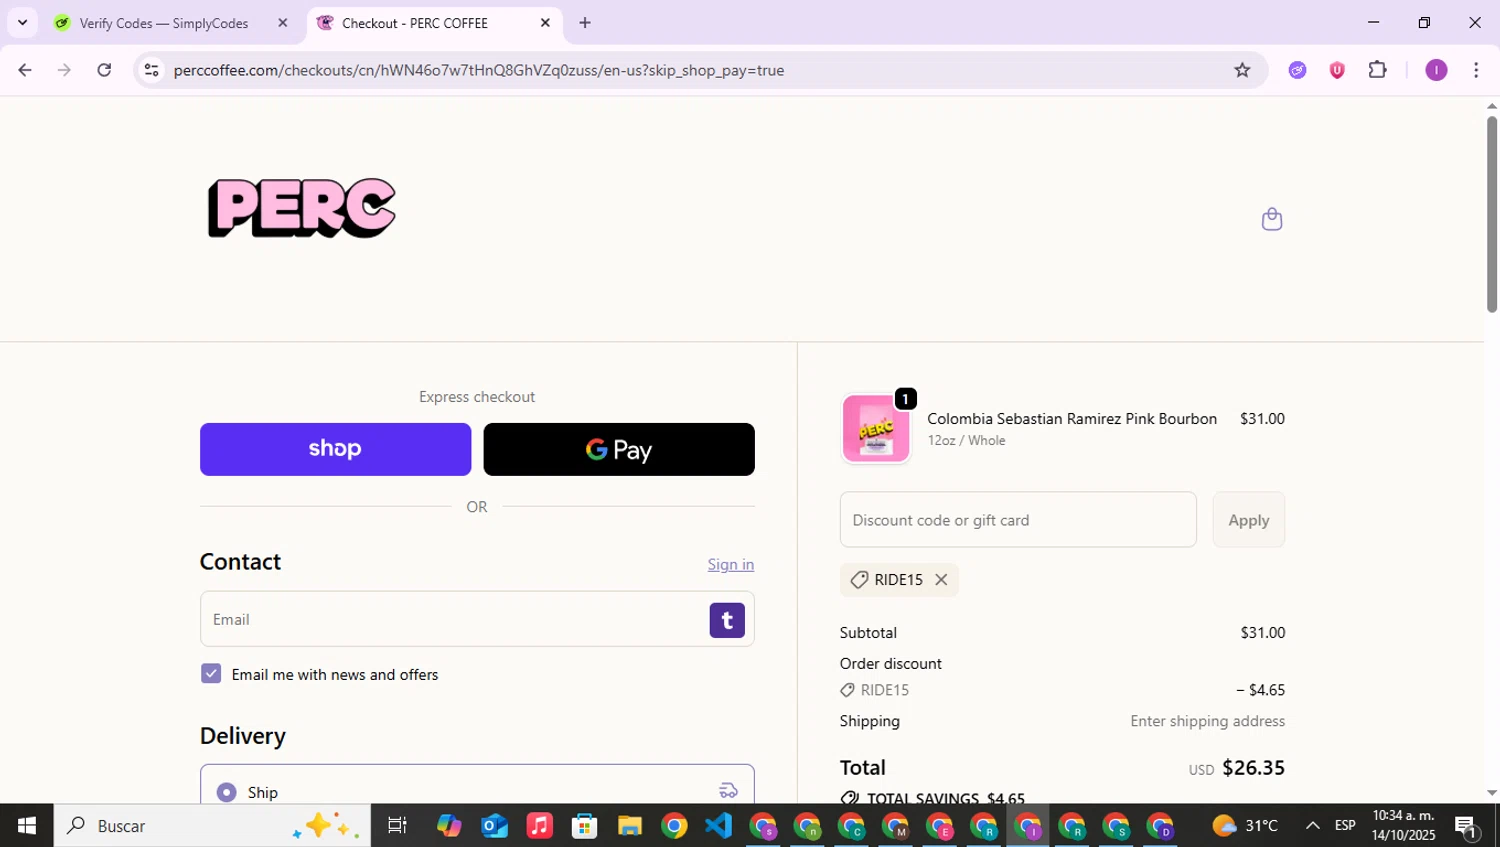Go back to the previous page

[25, 70]
